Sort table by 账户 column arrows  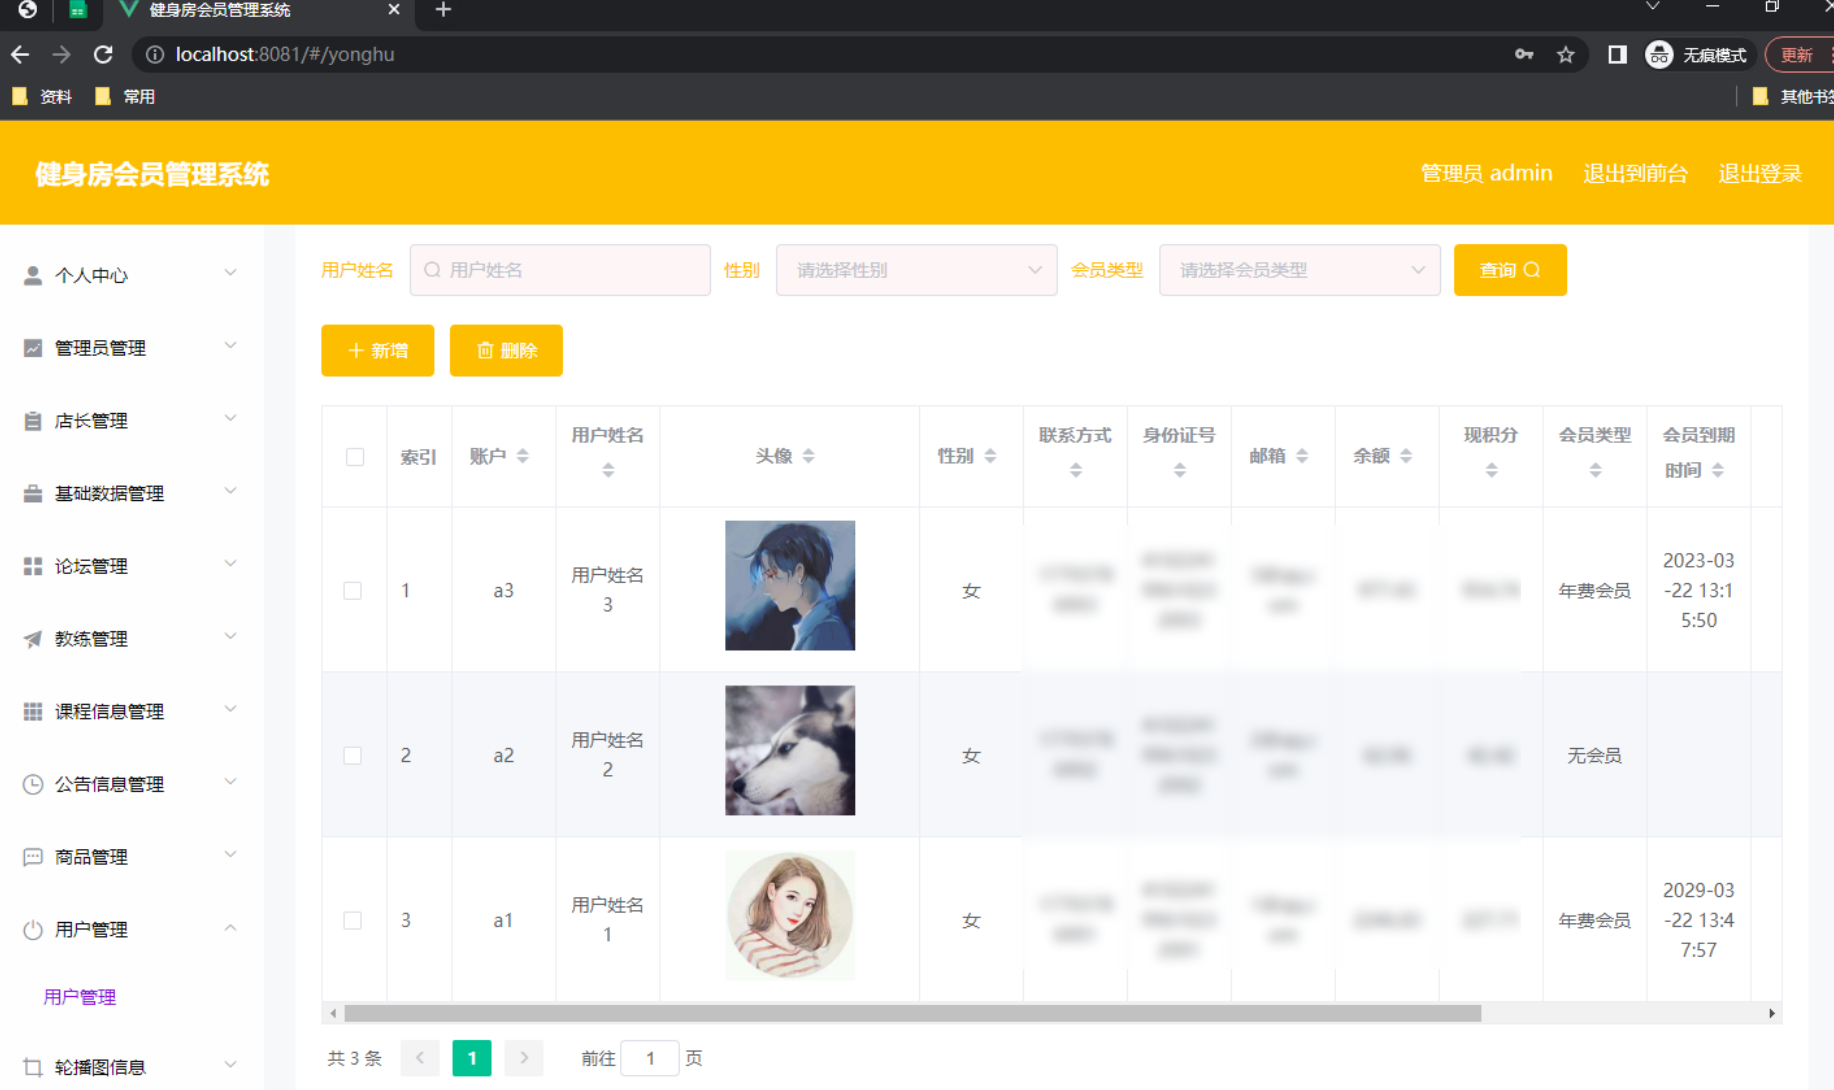[522, 456]
